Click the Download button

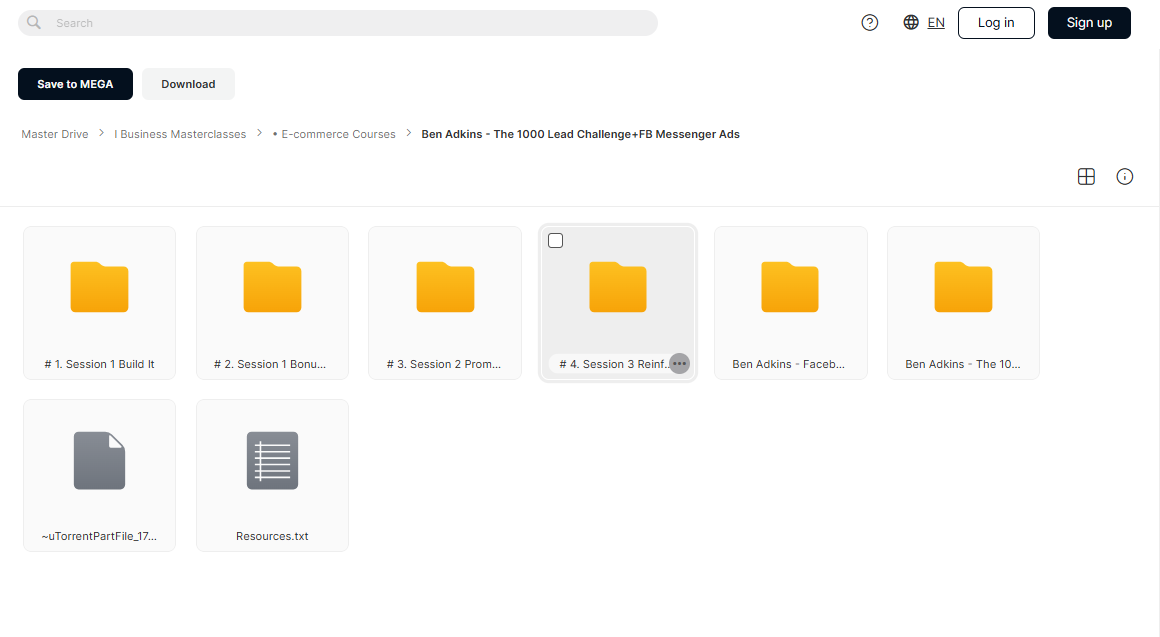tap(189, 84)
